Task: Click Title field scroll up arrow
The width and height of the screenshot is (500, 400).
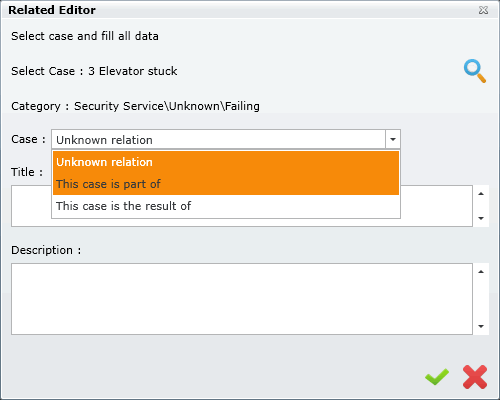Action: click(x=481, y=194)
